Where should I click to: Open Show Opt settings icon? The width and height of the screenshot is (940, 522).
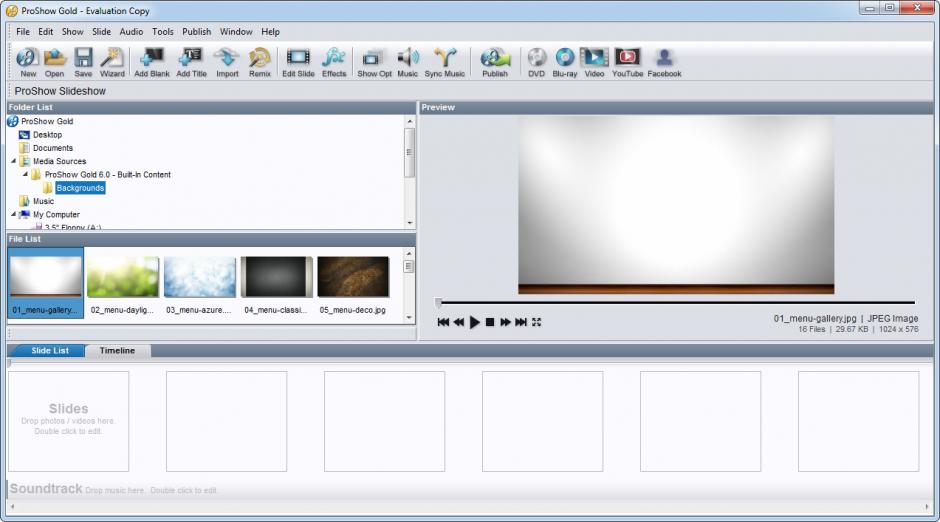tap(374, 62)
